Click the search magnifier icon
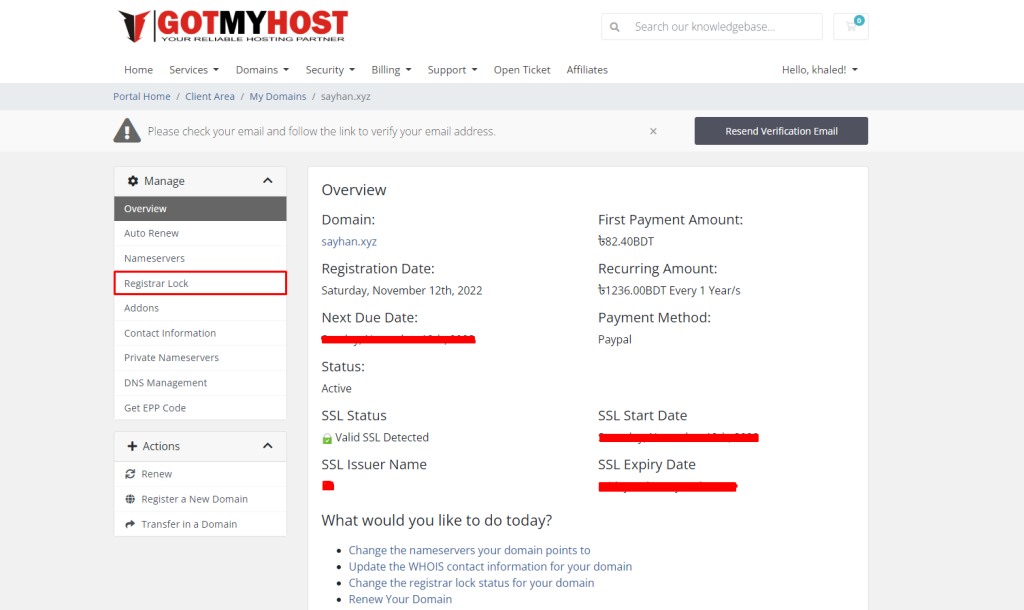Viewport: 1024px width, 610px height. (x=615, y=27)
